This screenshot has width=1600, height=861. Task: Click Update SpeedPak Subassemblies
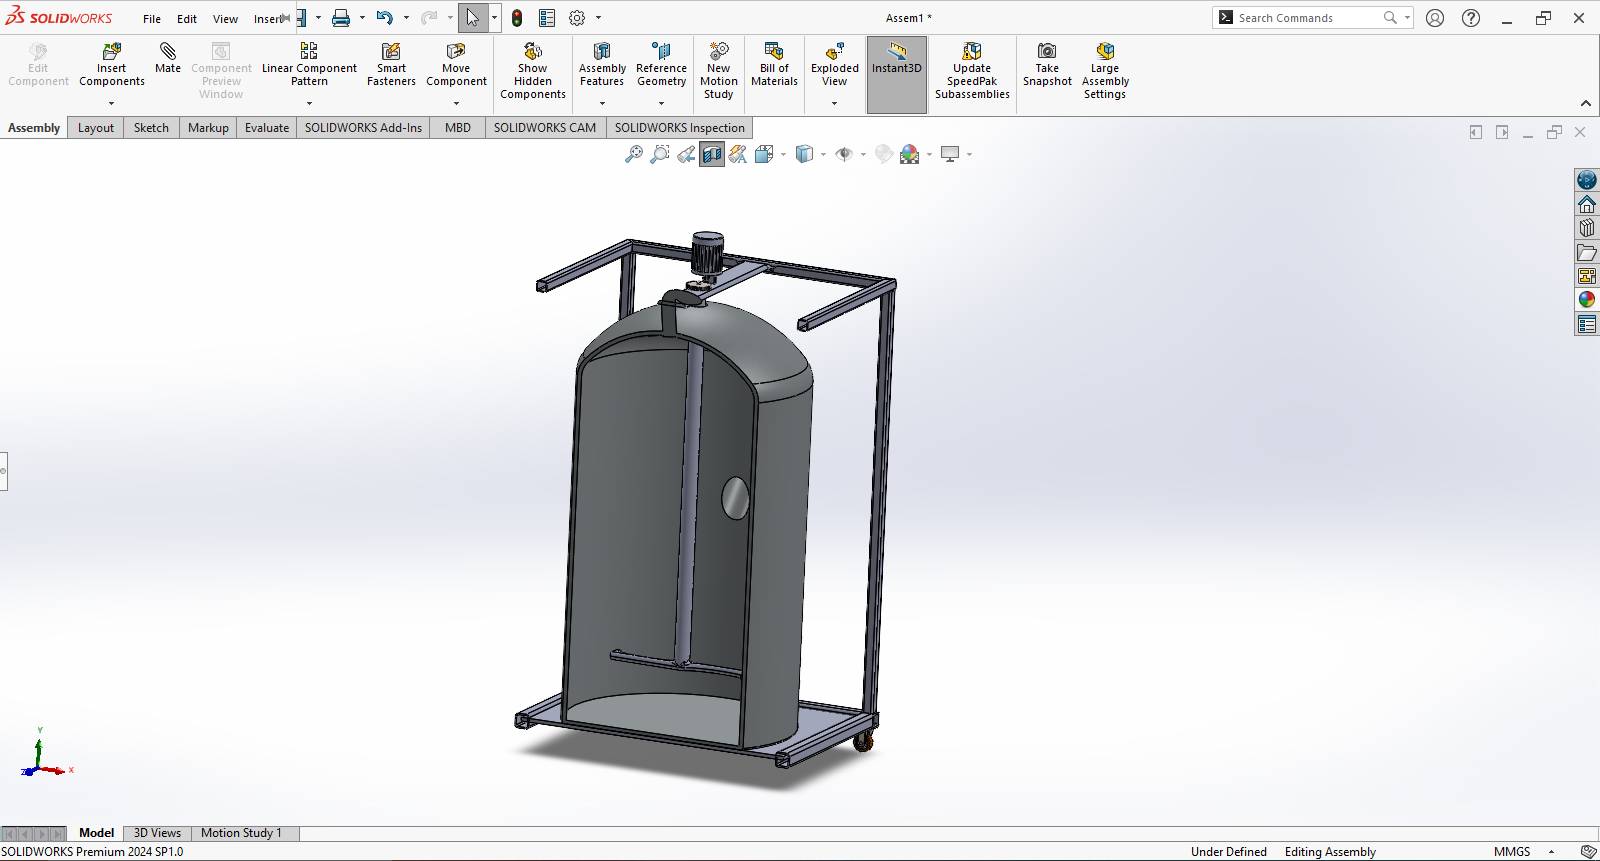coord(972,70)
